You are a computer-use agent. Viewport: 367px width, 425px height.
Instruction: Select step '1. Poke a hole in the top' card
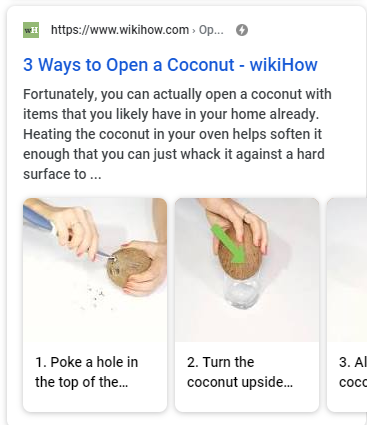(95, 305)
